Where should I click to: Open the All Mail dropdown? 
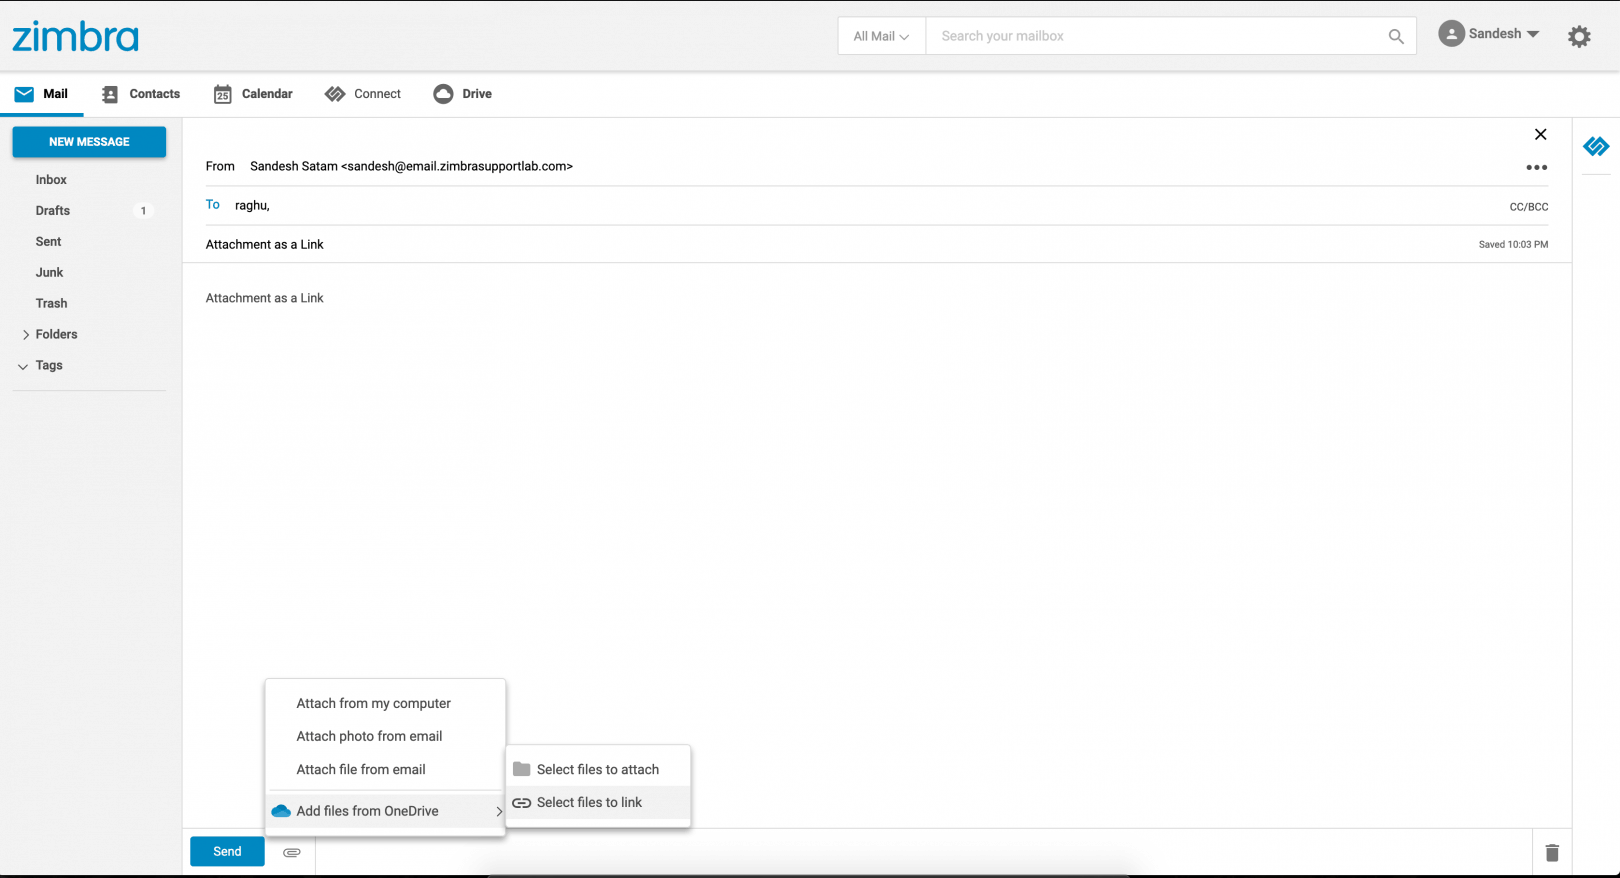coord(881,36)
